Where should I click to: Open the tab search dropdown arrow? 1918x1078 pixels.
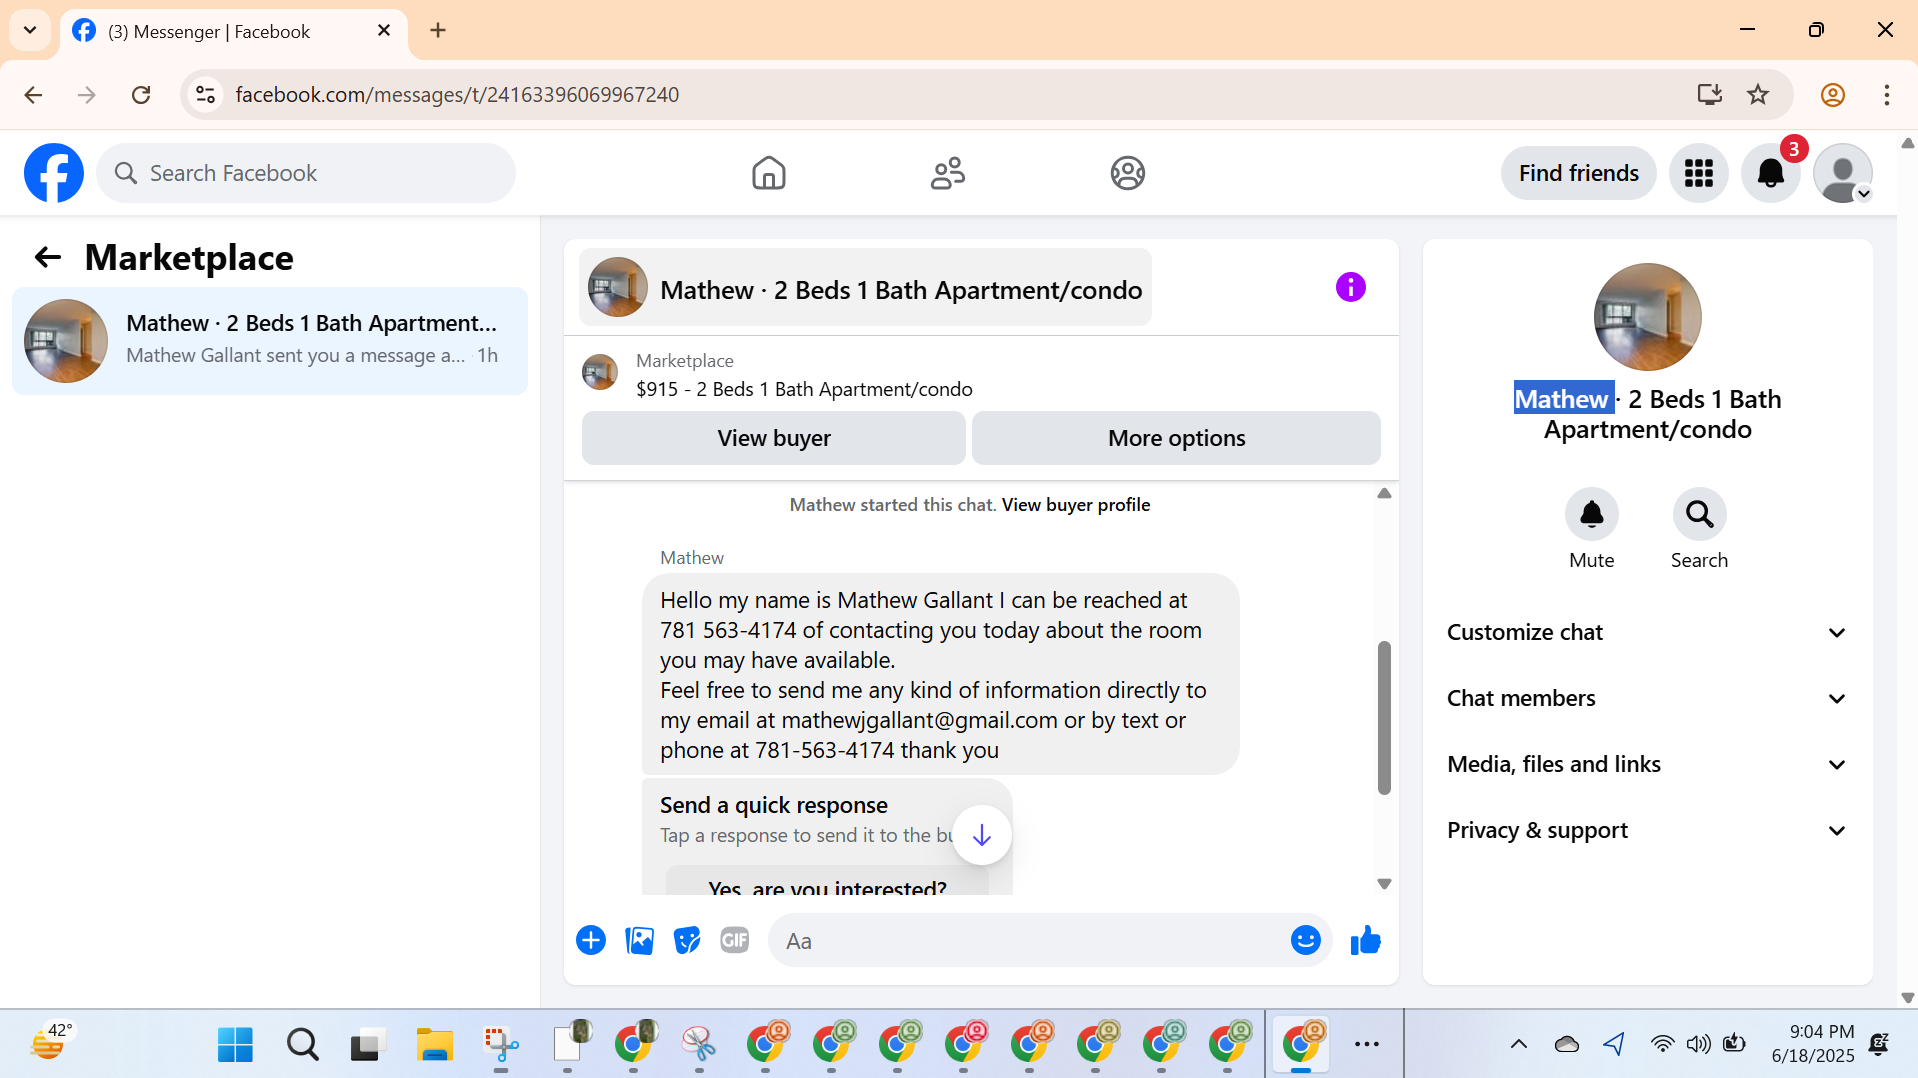30,30
